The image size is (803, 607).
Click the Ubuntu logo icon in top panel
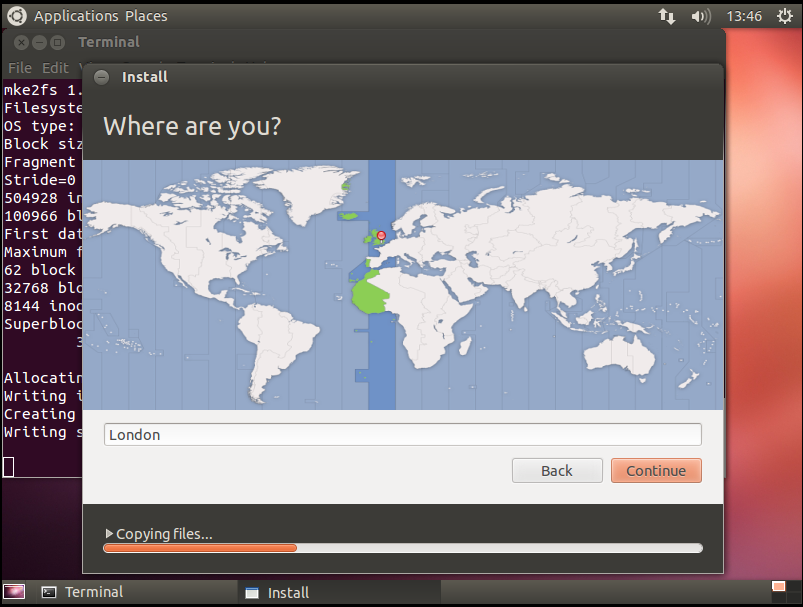click(x=17, y=15)
